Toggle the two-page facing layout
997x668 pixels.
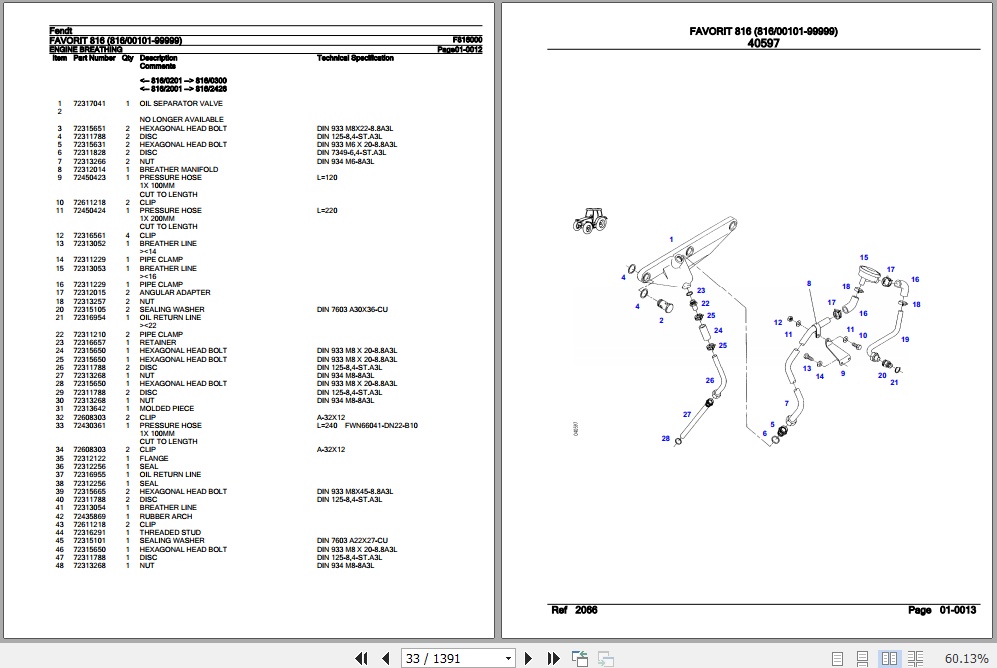889,658
